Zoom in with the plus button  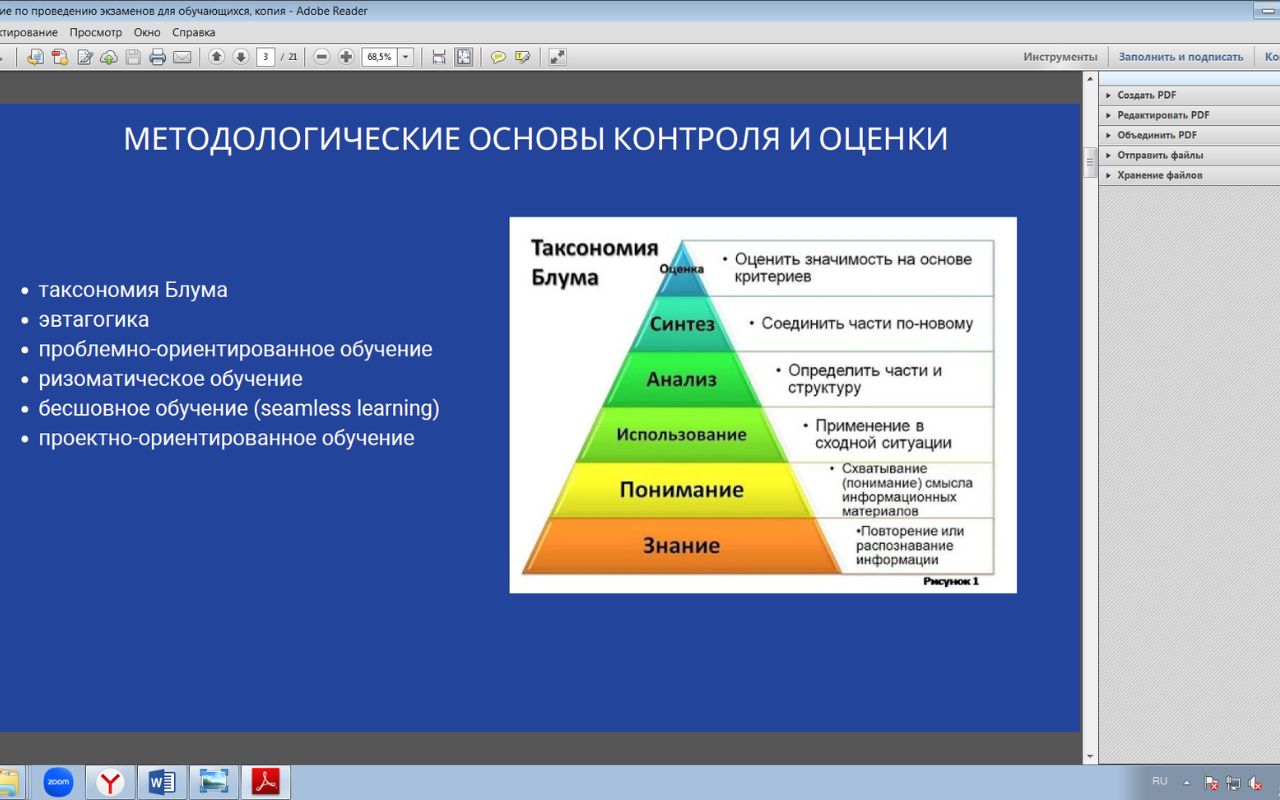[346, 57]
